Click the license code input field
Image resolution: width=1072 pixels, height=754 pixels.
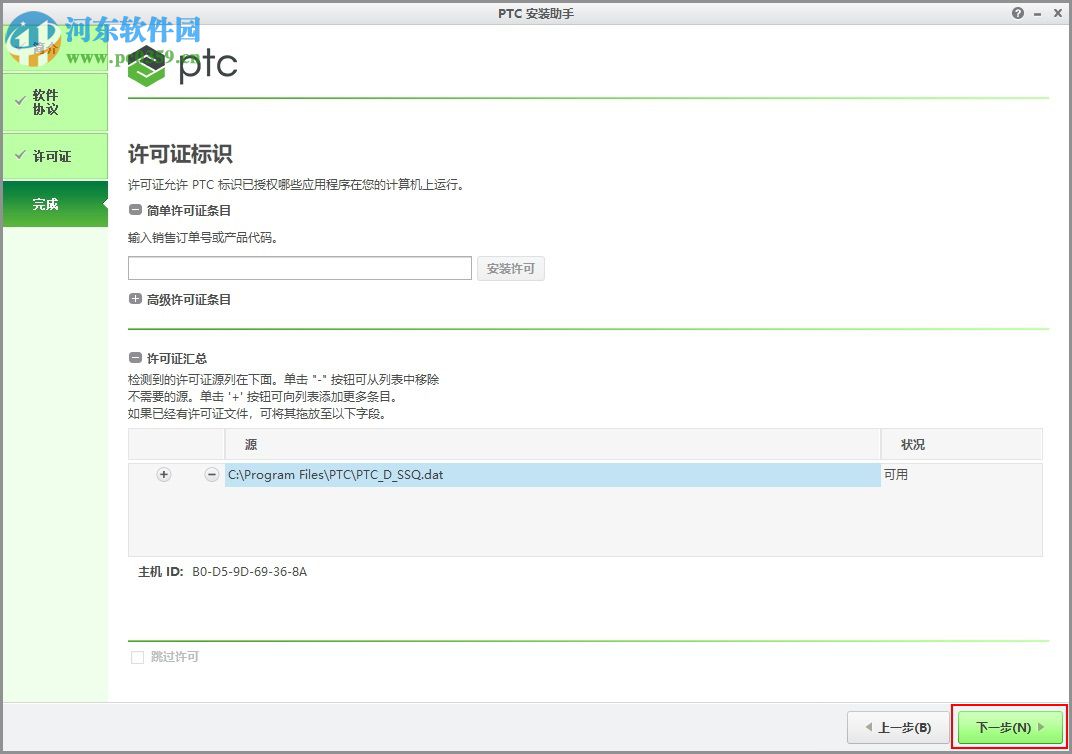pyautogui.click(x=299, y=267)
